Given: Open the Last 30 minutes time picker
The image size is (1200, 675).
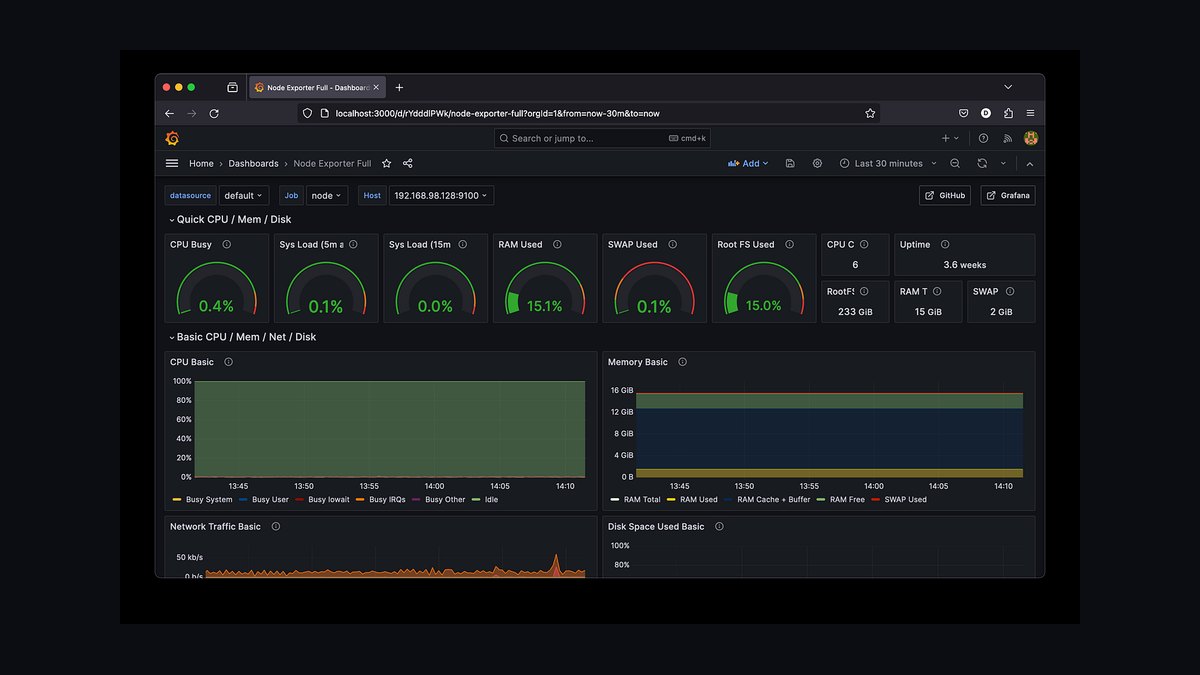Looking at the screenshot, I should click(x=888, y=163).
